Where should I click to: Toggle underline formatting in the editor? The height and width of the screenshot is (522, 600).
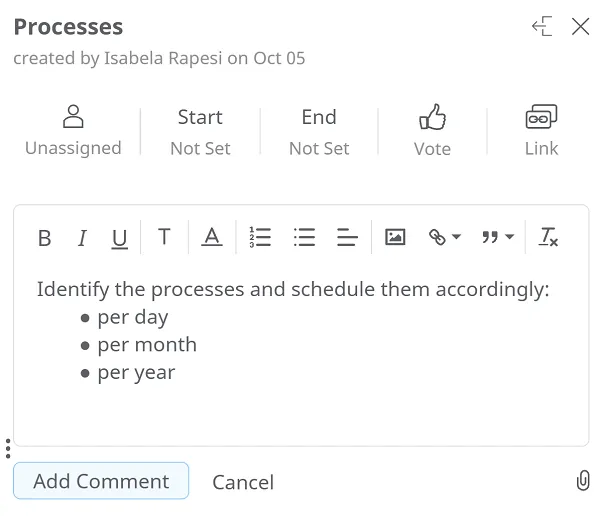[119, 239]
